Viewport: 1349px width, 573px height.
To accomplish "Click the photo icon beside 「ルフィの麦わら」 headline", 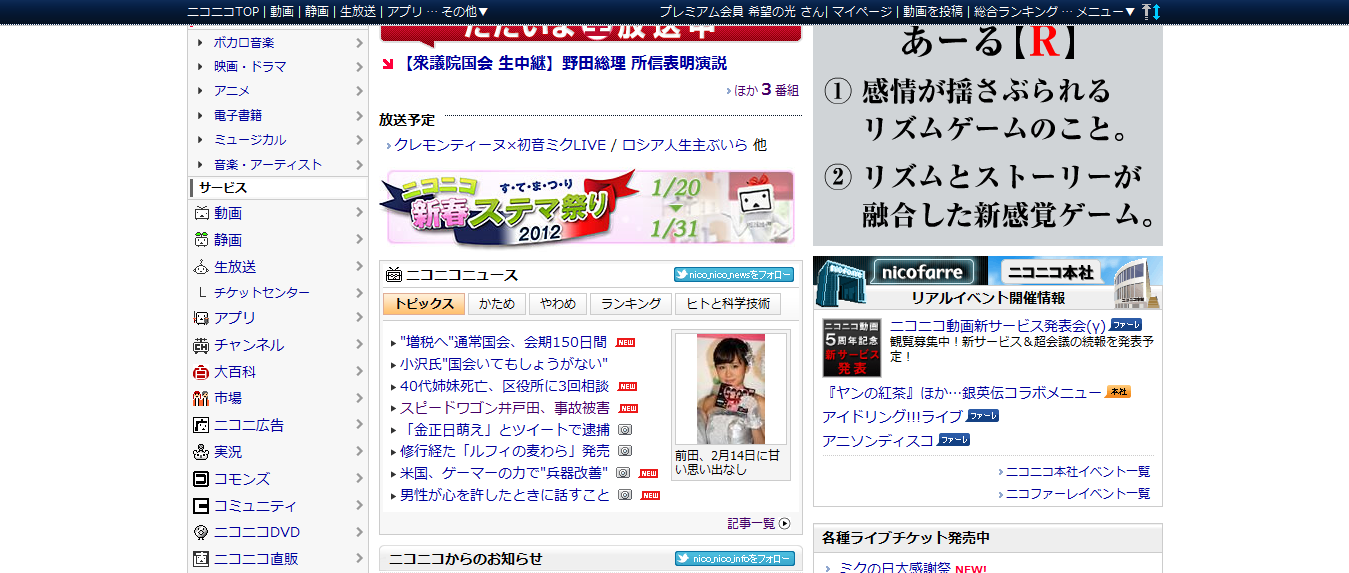I will pyautogui.click(x=625, y=451).
